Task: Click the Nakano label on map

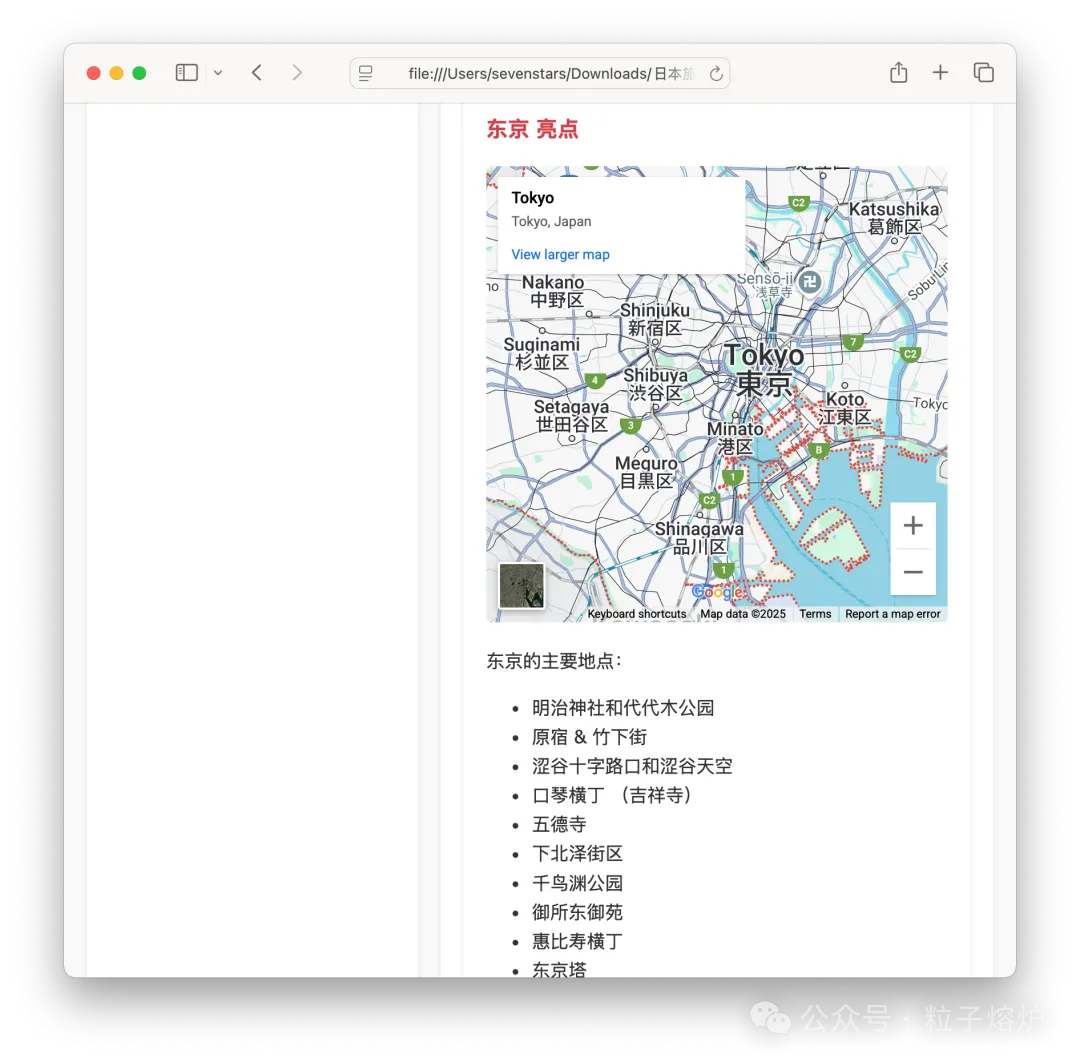Action: (553, 291)
